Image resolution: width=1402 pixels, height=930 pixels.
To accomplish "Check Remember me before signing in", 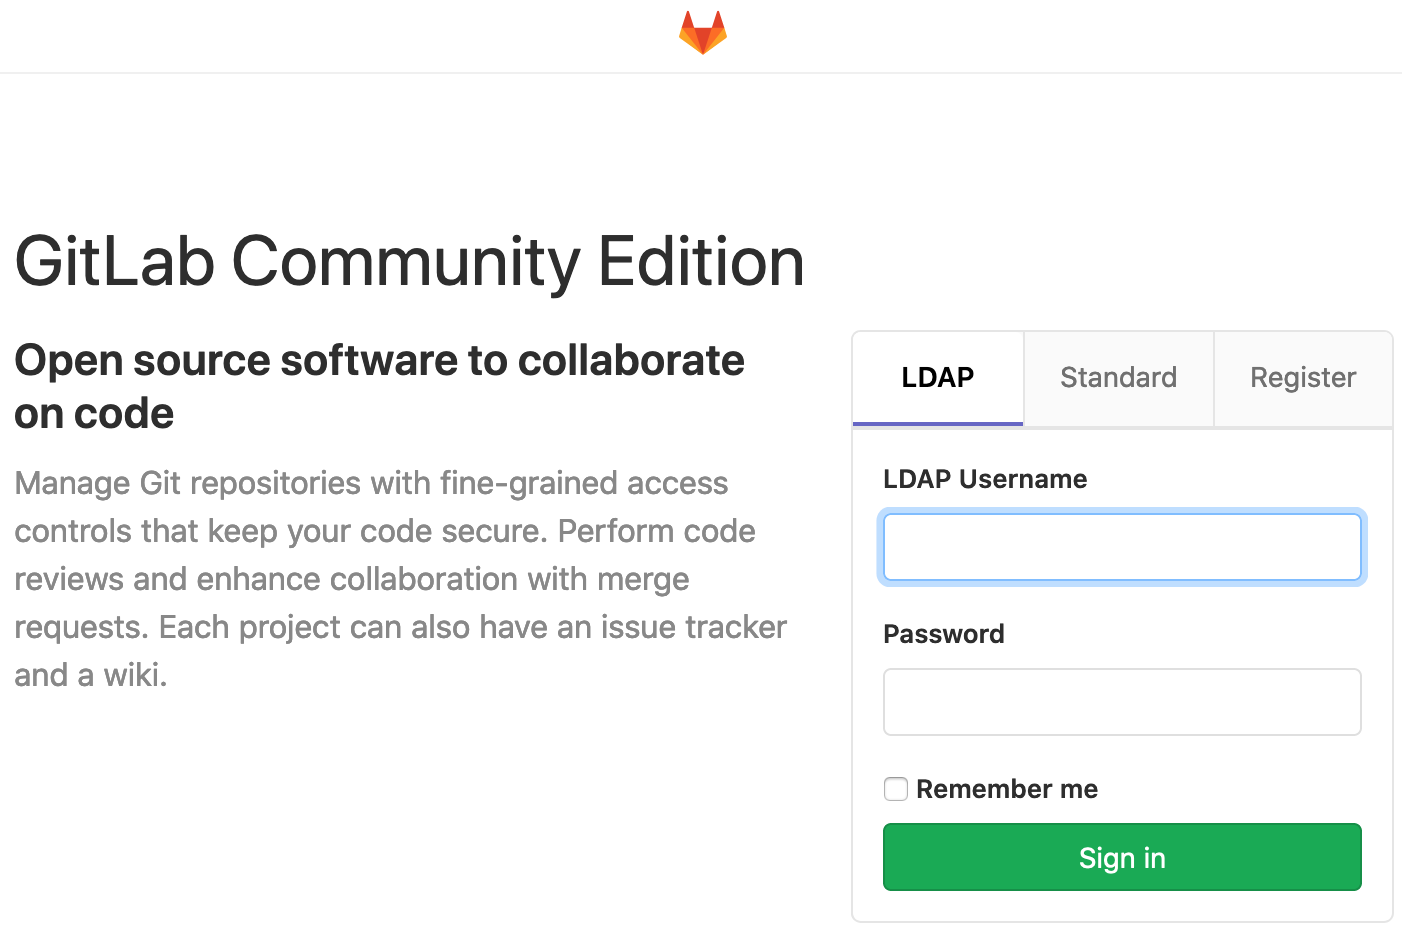I will point(895,789).
